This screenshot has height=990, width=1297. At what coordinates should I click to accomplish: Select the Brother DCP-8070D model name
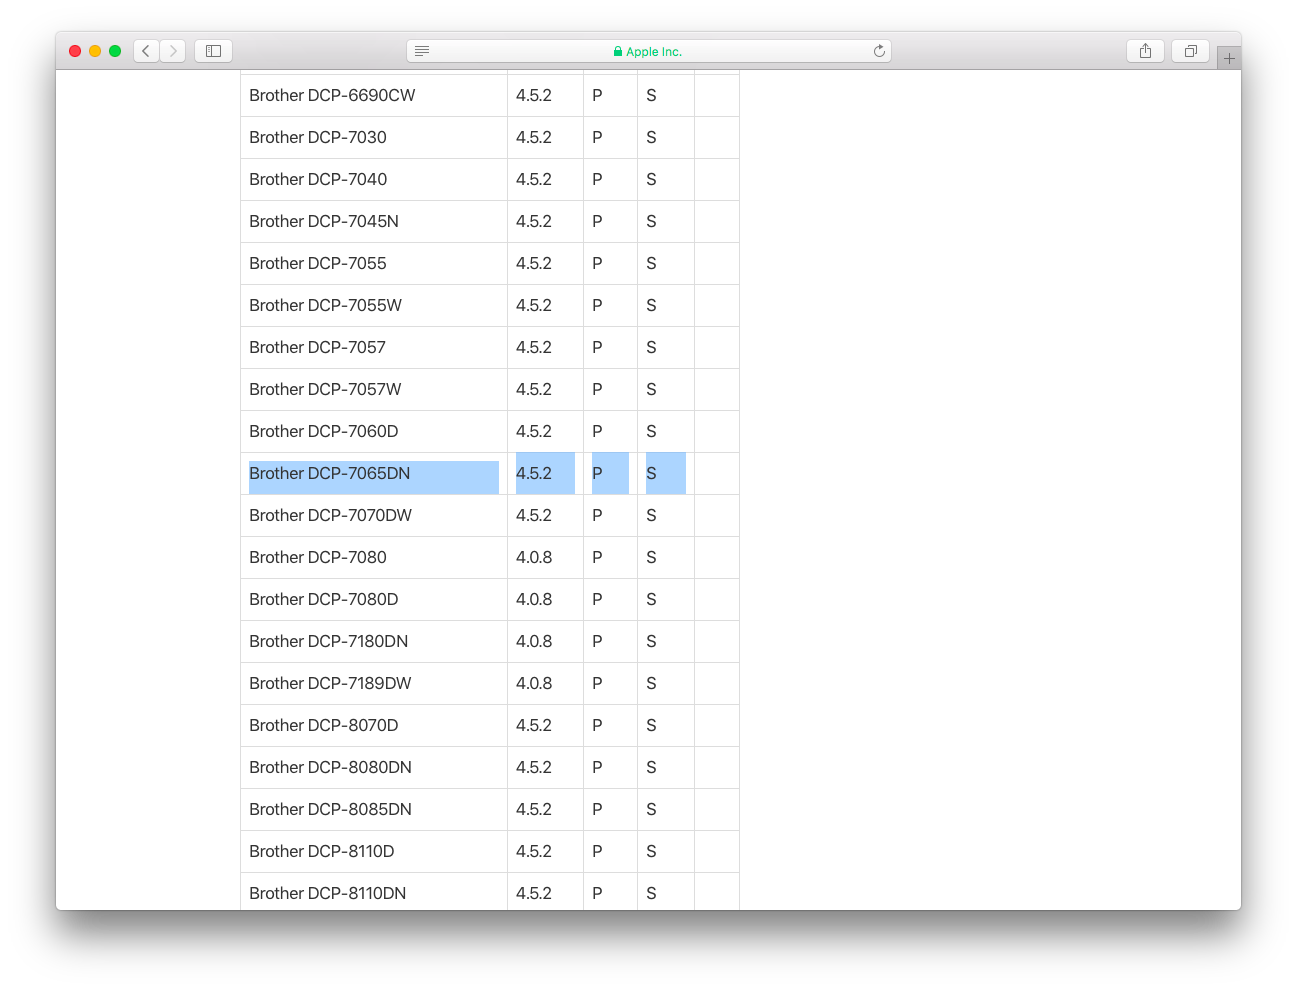[x=324, y=726]
